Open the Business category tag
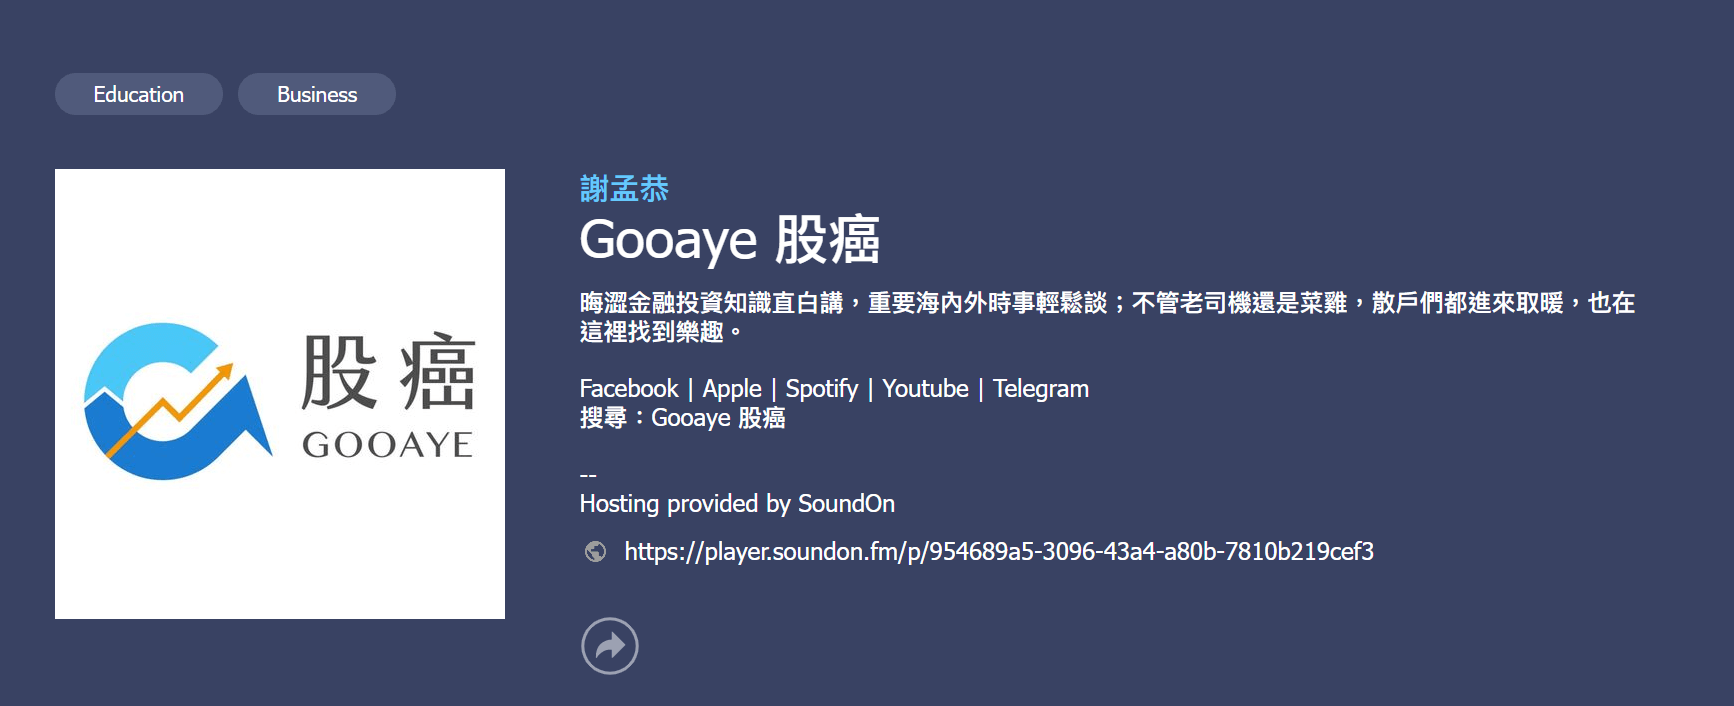The image size is (1734, 706). (x=317, y=94)
